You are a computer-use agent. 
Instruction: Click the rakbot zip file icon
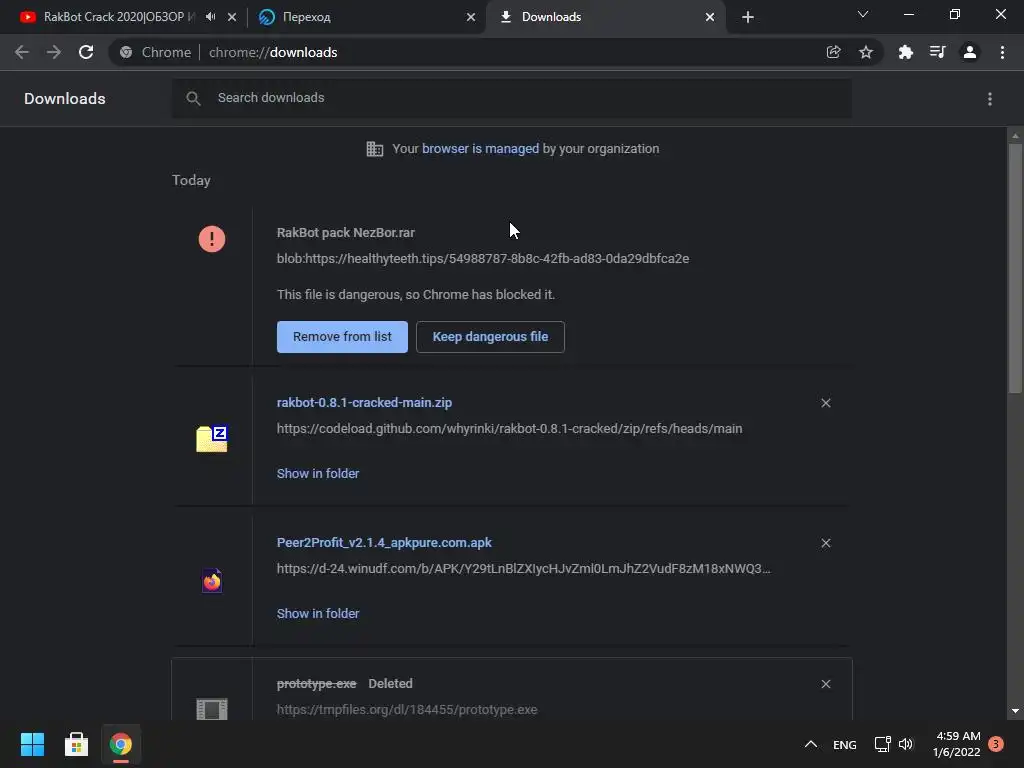pyautogui.click(x=212, y=438)
